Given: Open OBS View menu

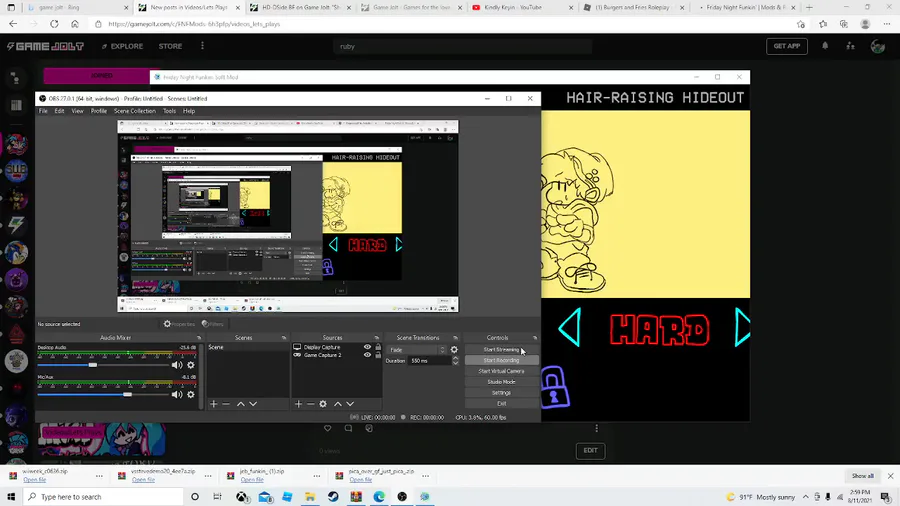Looking at the screenshot, I should point(77,111).
